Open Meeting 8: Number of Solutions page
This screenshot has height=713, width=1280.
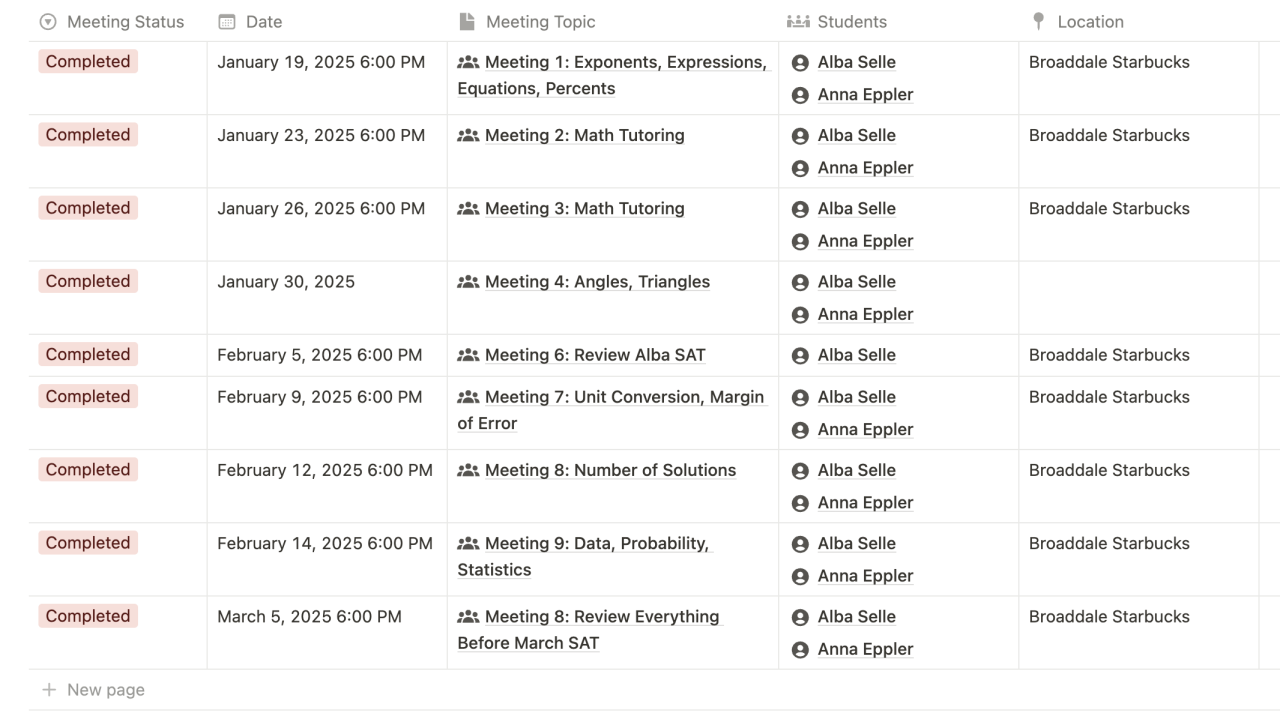pyautogui.click(x=610, y=470)
